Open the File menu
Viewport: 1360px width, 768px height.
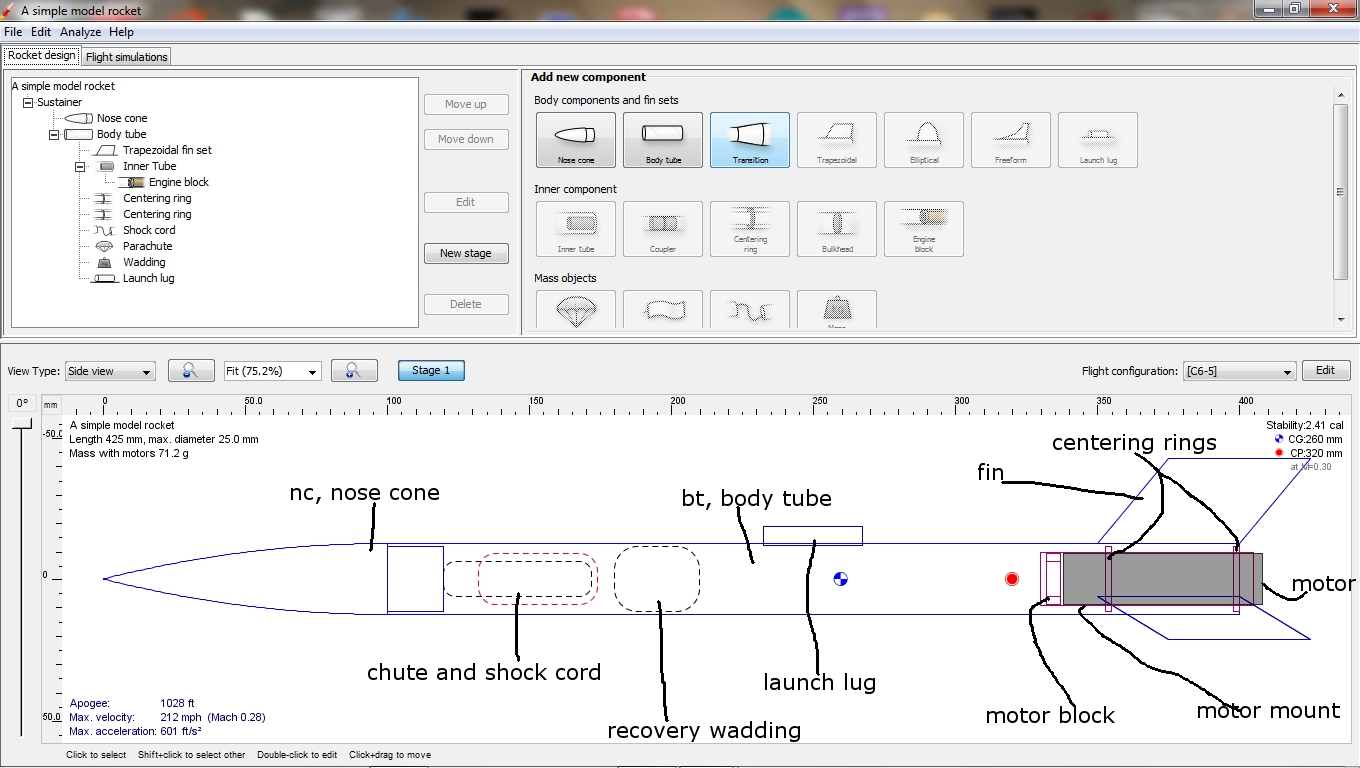[x=13, y=32]
